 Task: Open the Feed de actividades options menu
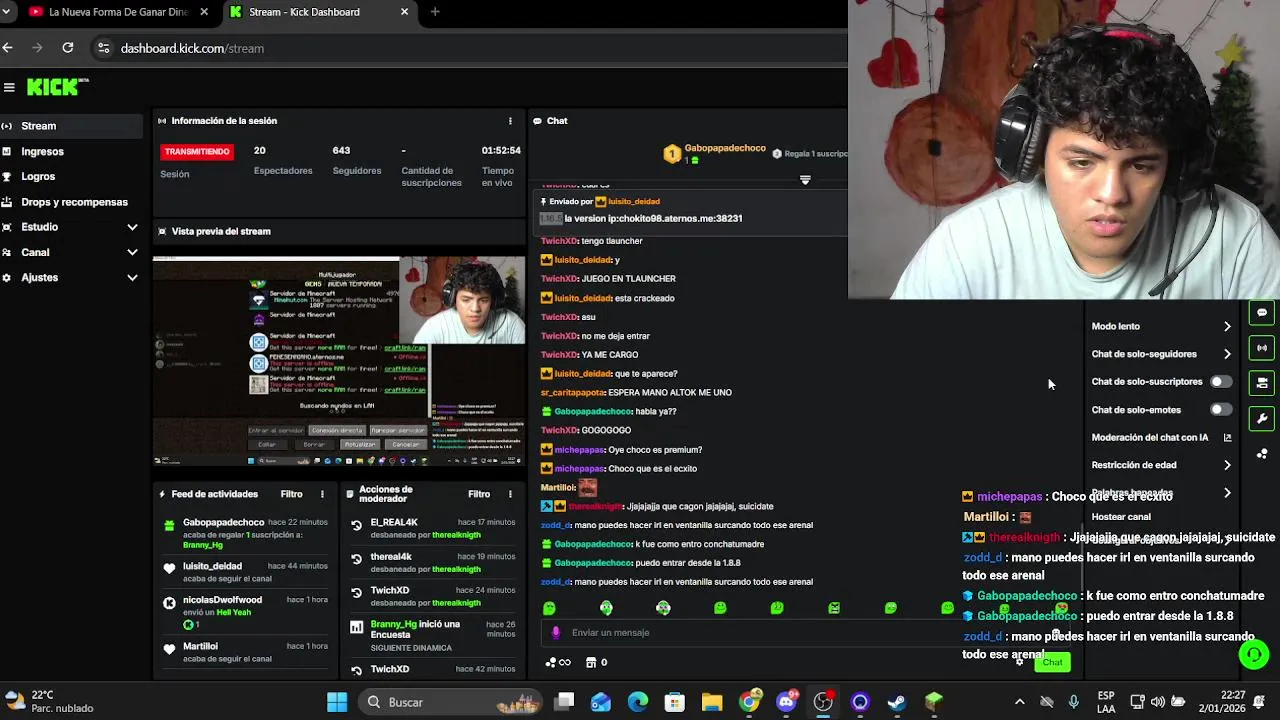click(322, 494)
